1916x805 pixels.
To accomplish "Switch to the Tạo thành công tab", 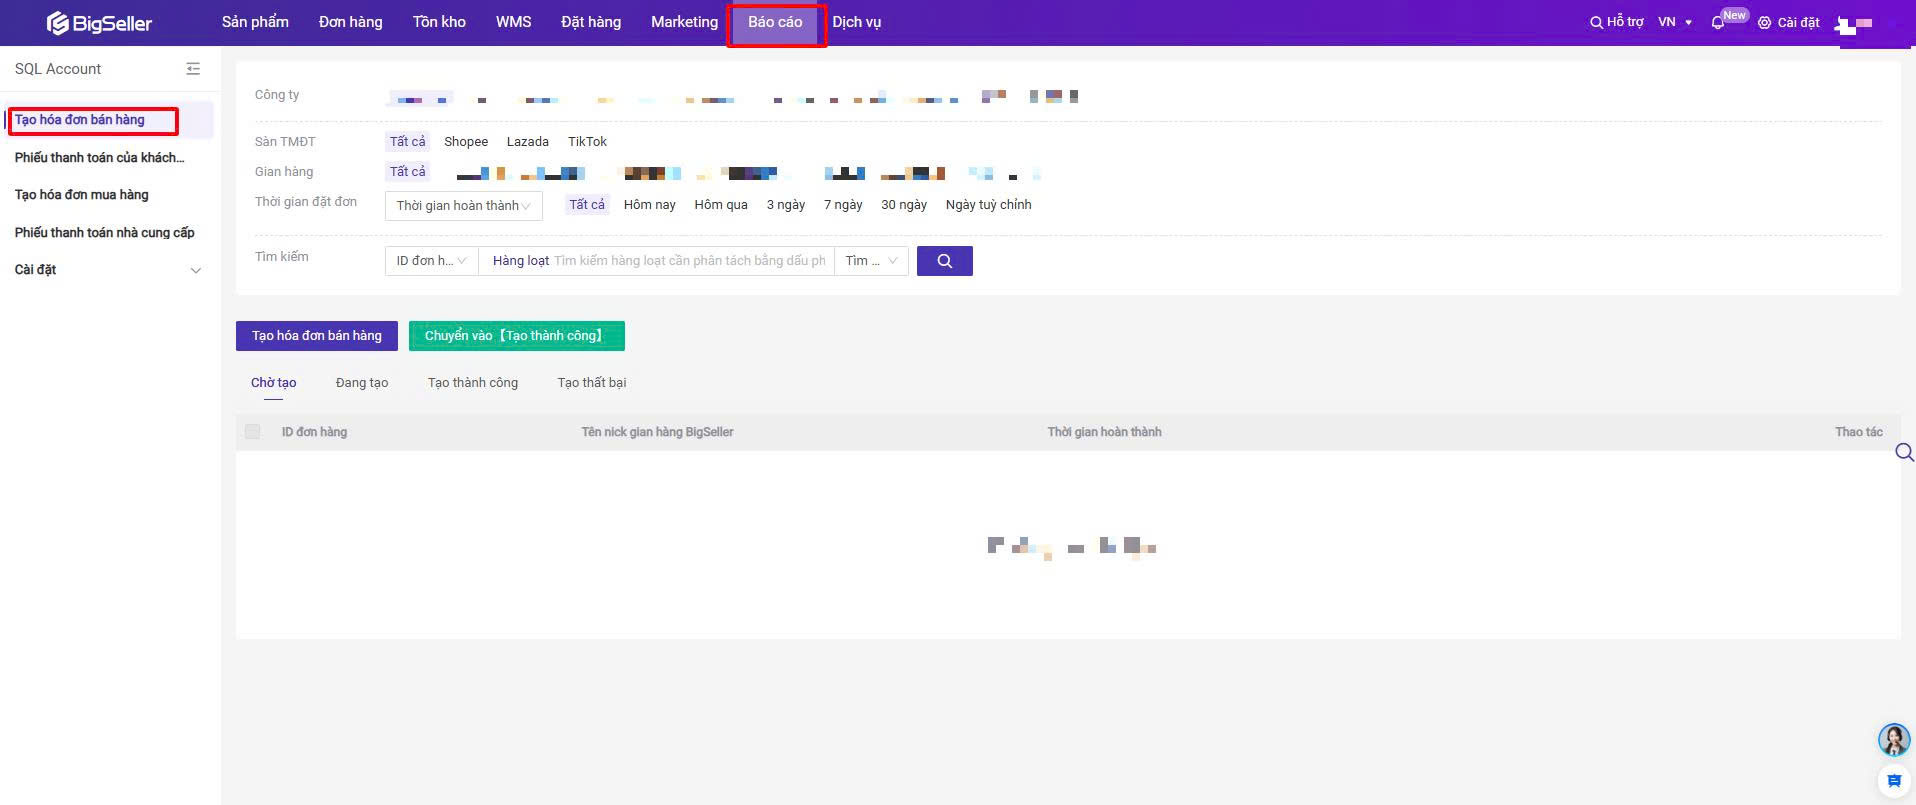I will tap(473, 383).
